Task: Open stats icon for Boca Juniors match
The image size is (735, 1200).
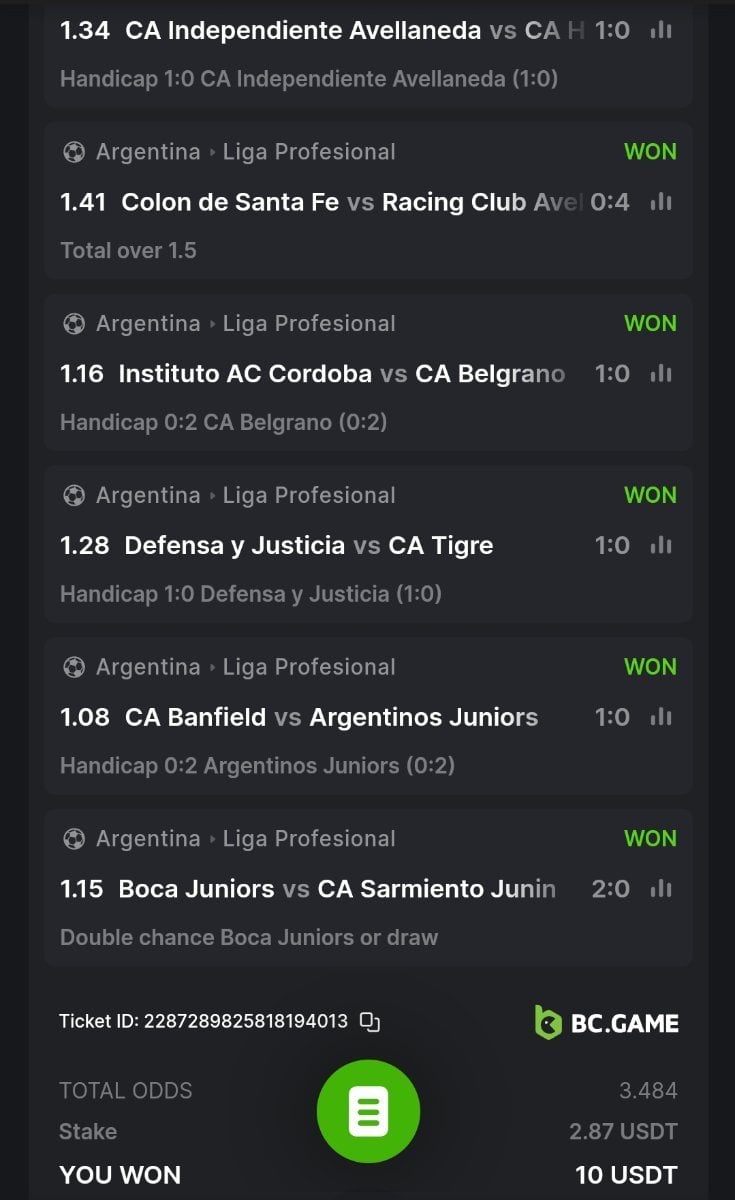Action: tap(661, 889)
